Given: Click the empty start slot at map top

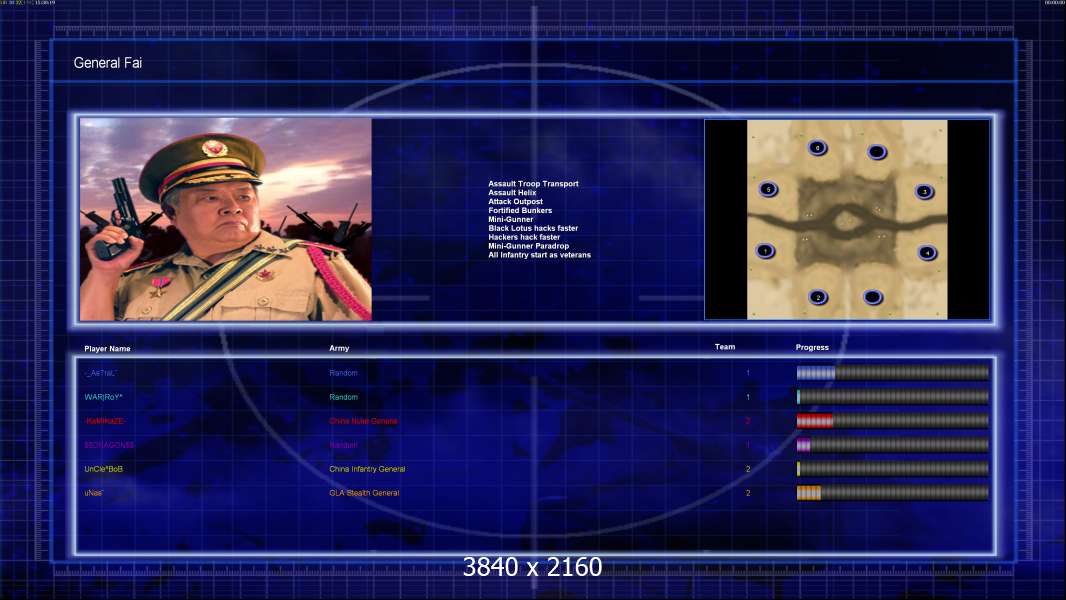Looking at the screenshot, I should pos(877,152).
